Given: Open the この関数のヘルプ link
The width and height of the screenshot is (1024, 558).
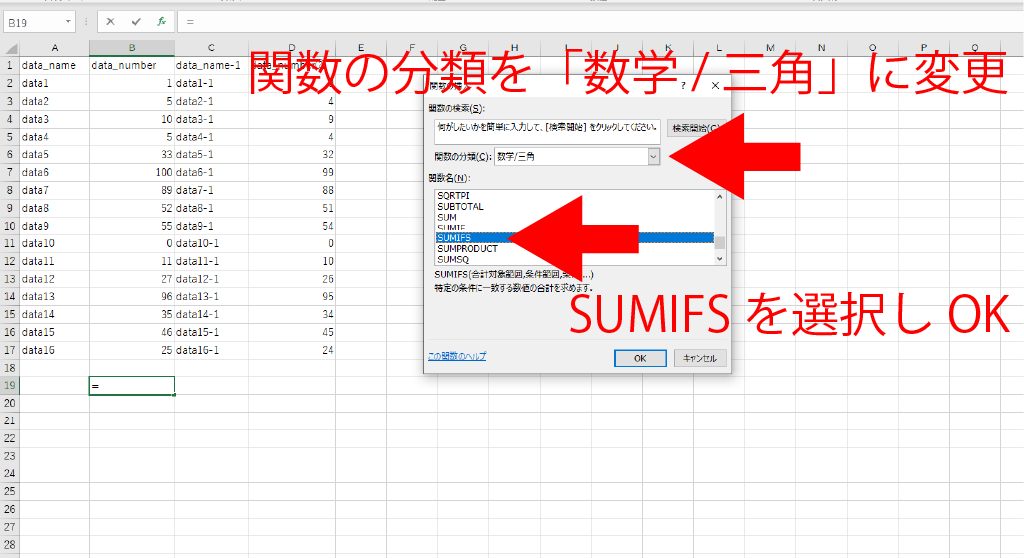Looking at the screenshot, I should [457, 356].
